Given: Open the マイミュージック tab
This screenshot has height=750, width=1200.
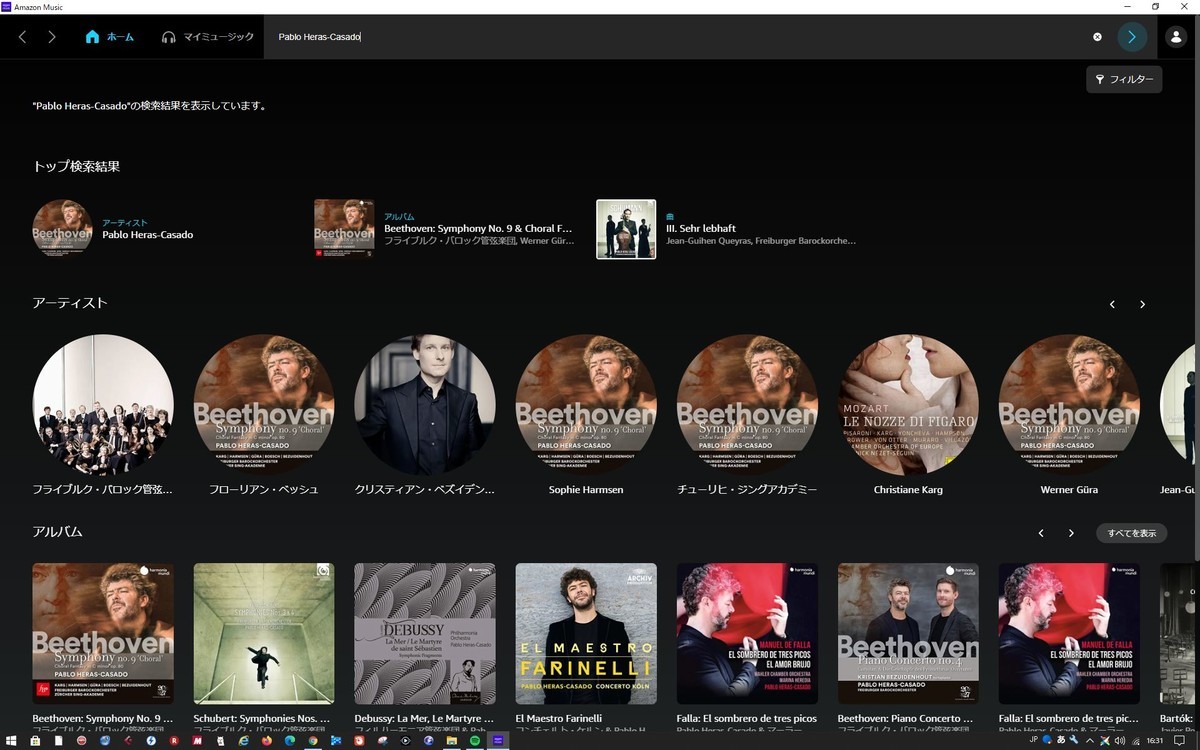Looking at the screenshot, I should [x=208, y=37].
